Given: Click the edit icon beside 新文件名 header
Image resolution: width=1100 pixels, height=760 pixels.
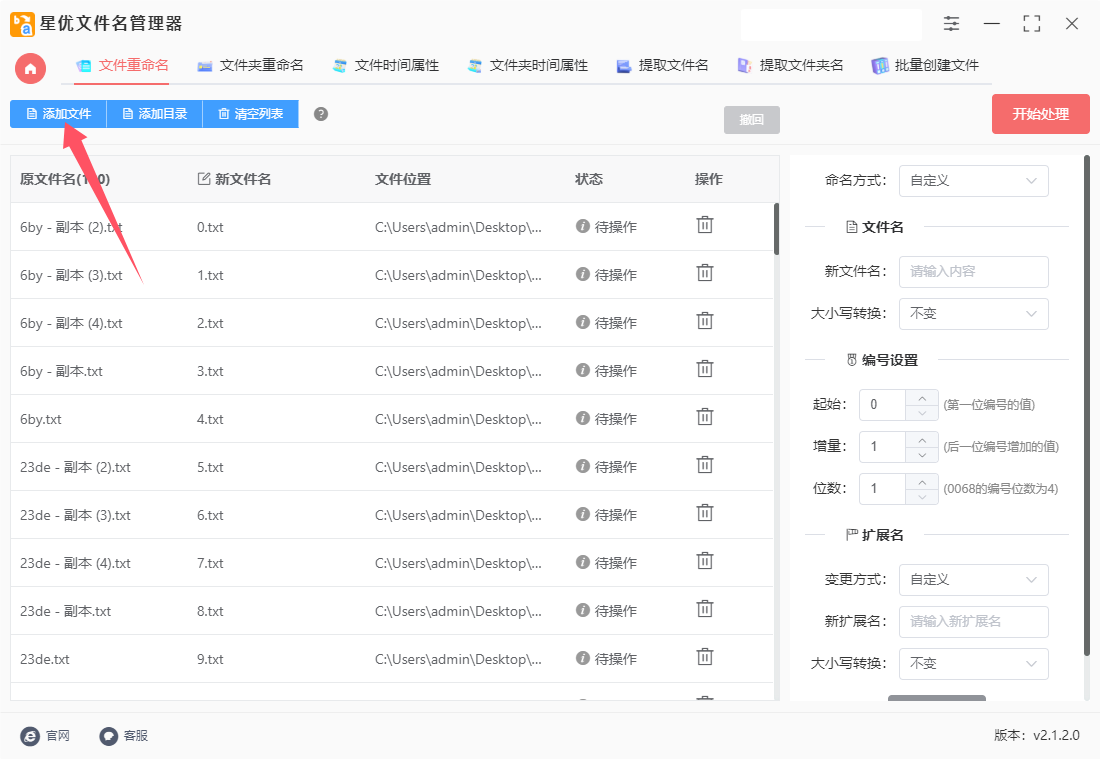Looking at the screenshot, I should pos(204,179).
